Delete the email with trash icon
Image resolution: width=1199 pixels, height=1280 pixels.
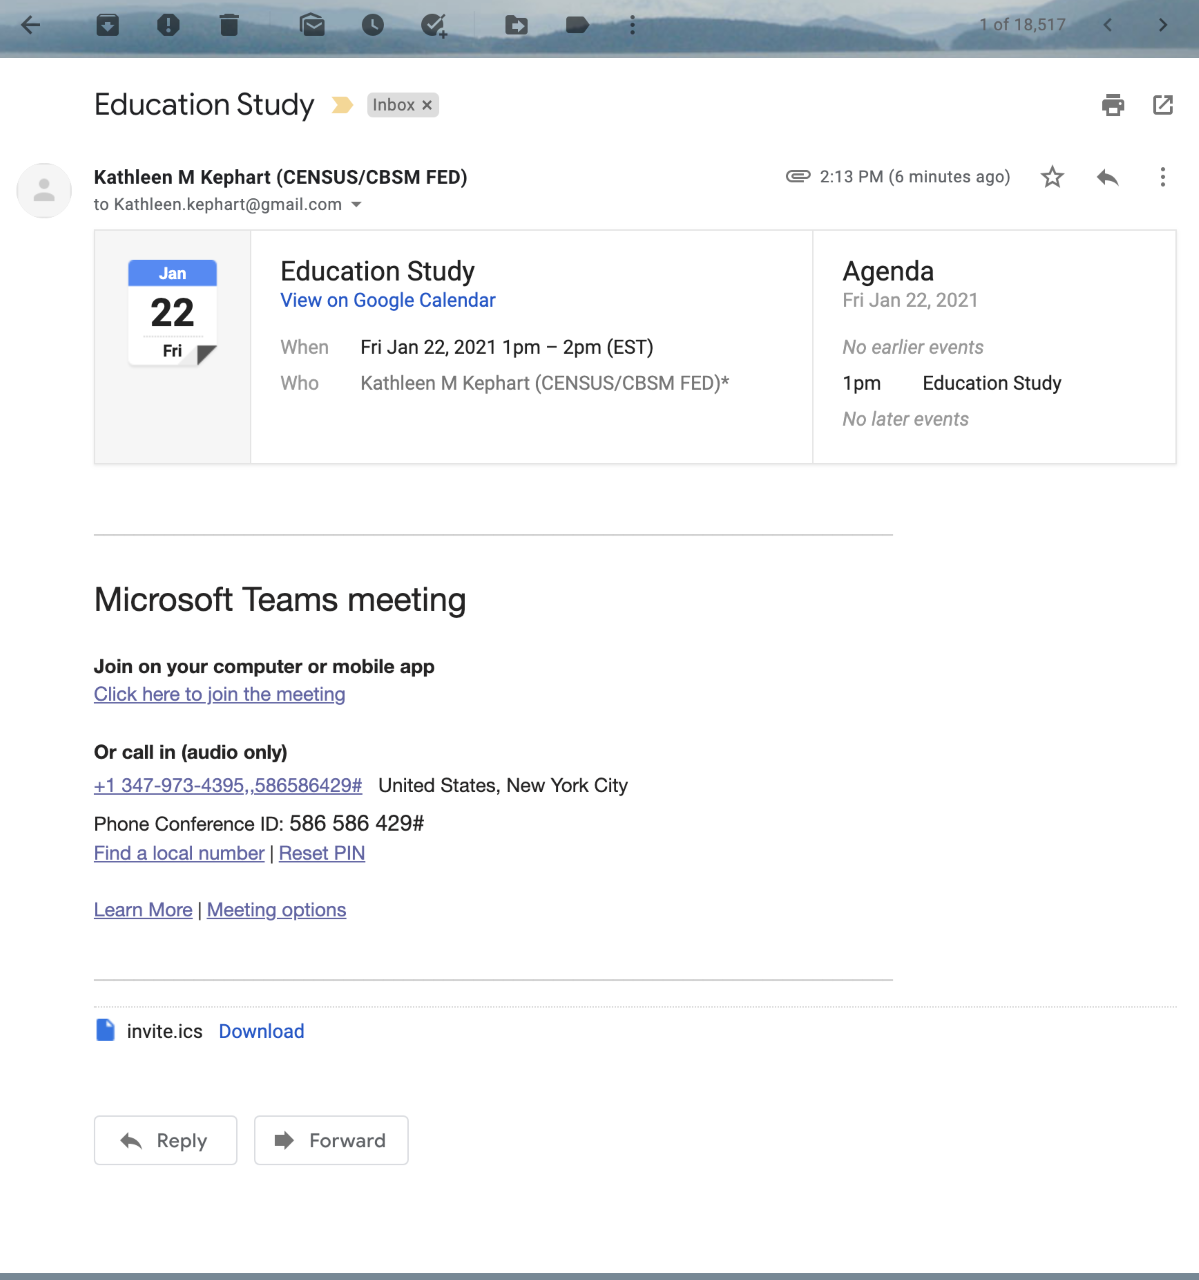click(229, 25)
